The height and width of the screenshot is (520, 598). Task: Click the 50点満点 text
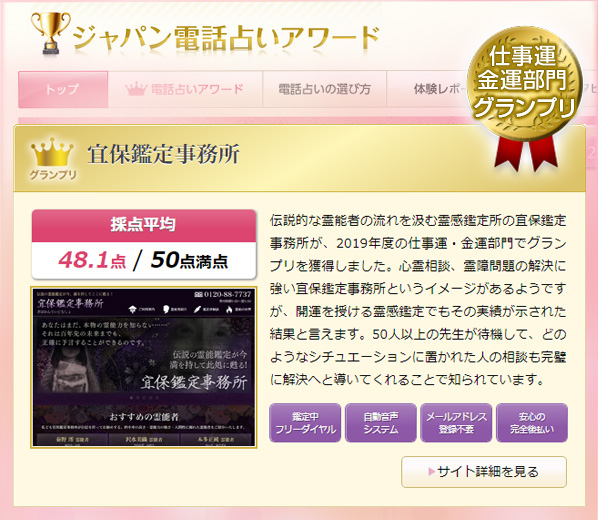189,260
